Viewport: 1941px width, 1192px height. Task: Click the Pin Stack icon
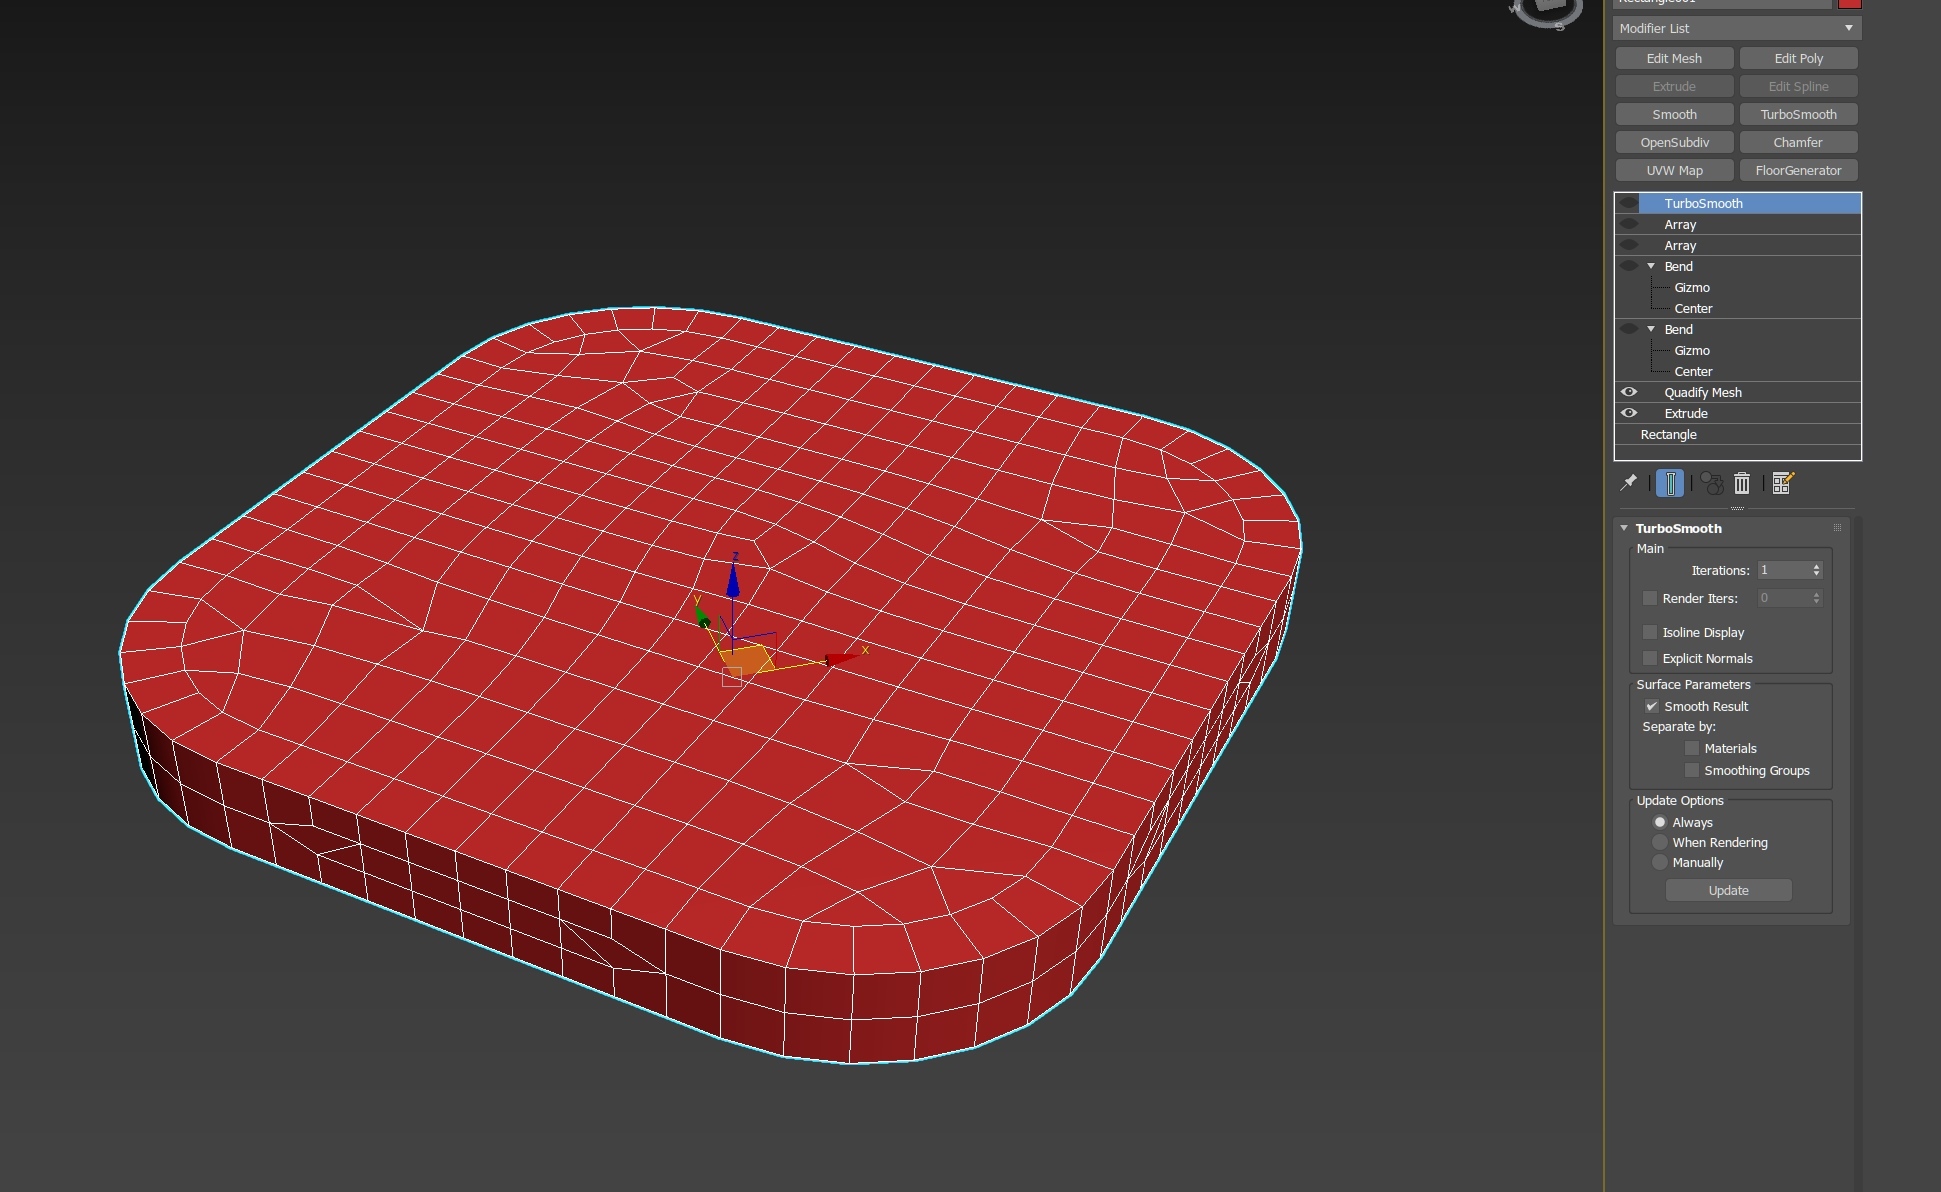pyautogui.click(x=1628, y=483)
